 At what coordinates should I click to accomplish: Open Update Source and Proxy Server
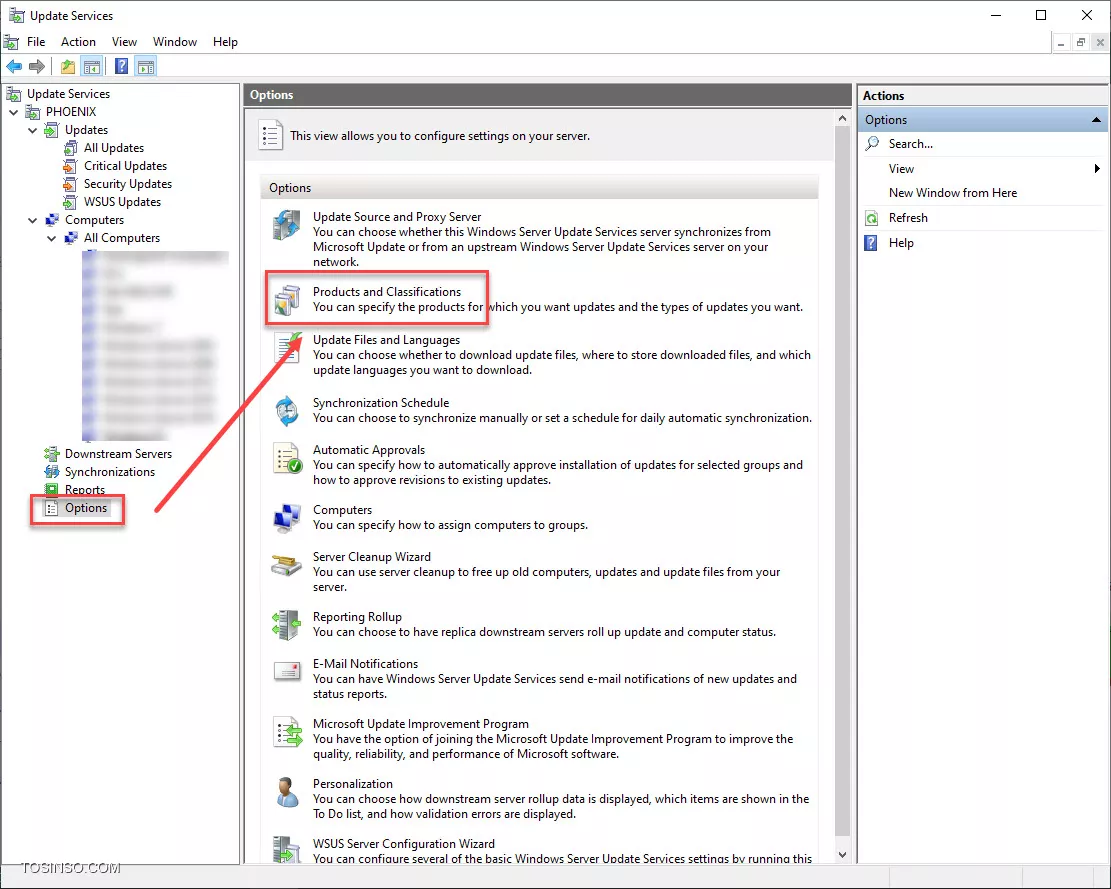tap(397, 217)
